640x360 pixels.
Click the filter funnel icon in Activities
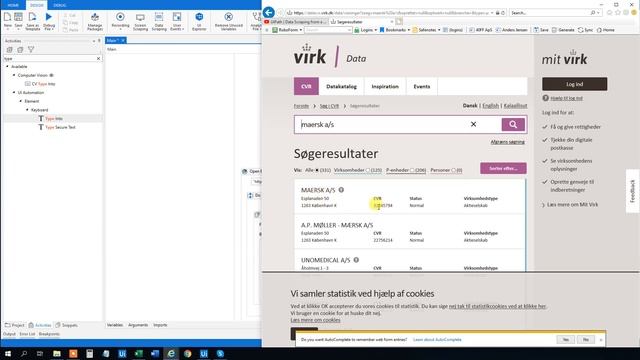(31, 49)
